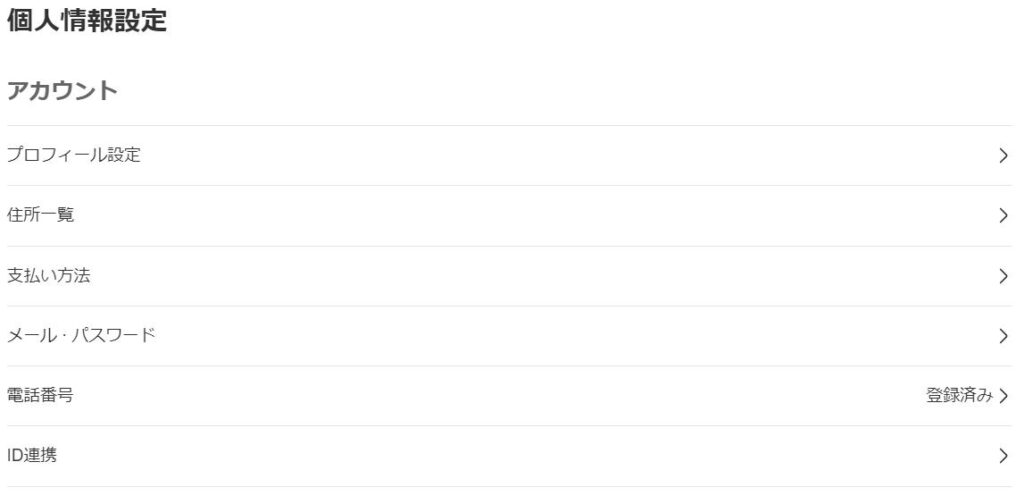Click the 個人情報設定 page heading

(x=87, y=20)
